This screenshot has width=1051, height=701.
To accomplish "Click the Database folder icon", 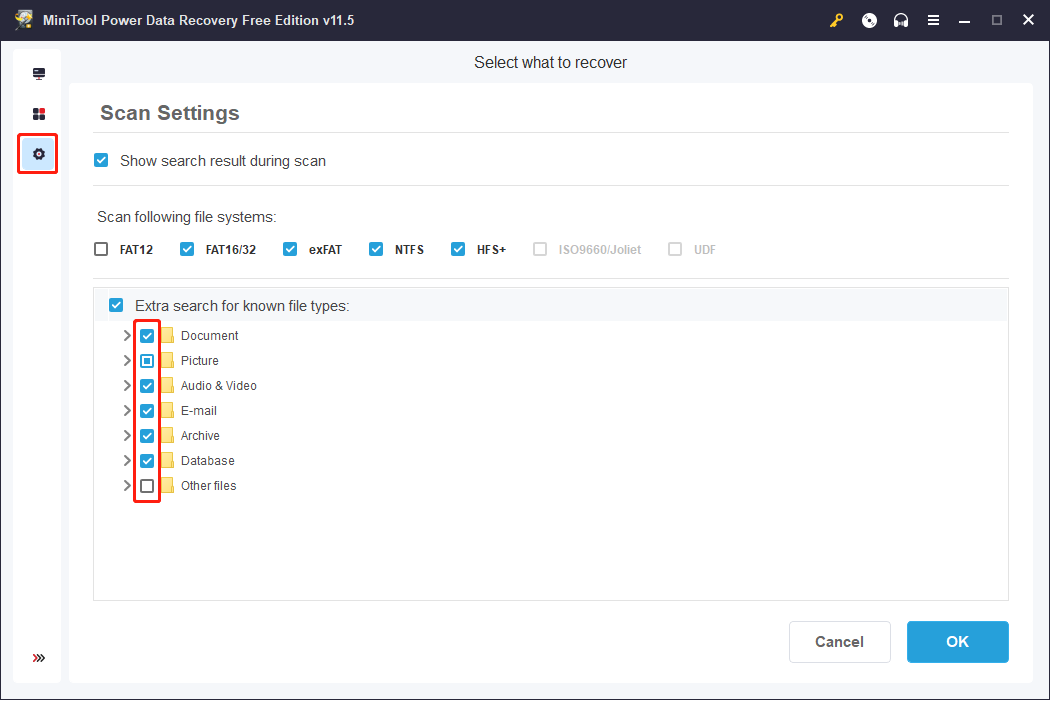I will coord(168,460).
